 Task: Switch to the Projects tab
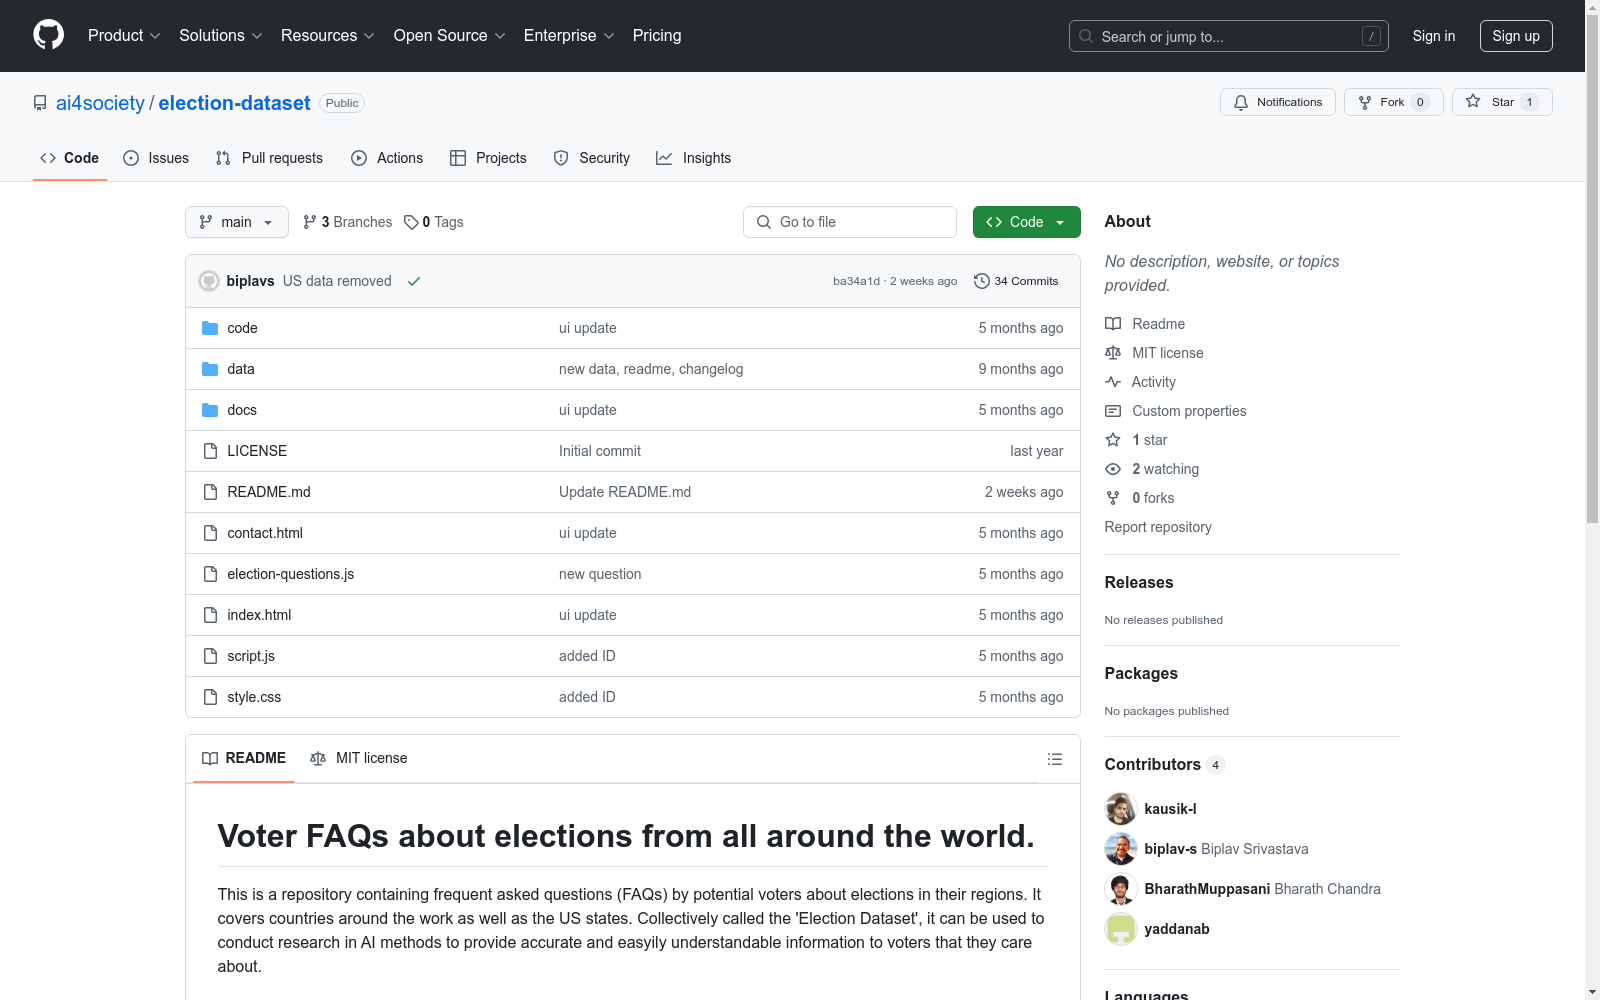click(488, 158)
